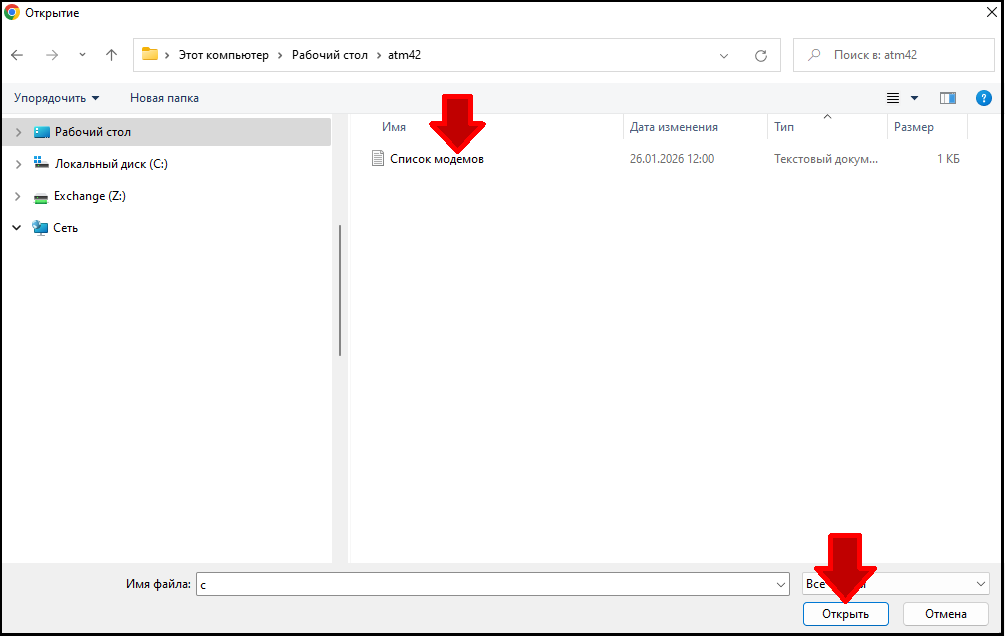This screenshot has width=1005, height=636.
Task: Select the Список модемов text file
Action: coord(436,159)
